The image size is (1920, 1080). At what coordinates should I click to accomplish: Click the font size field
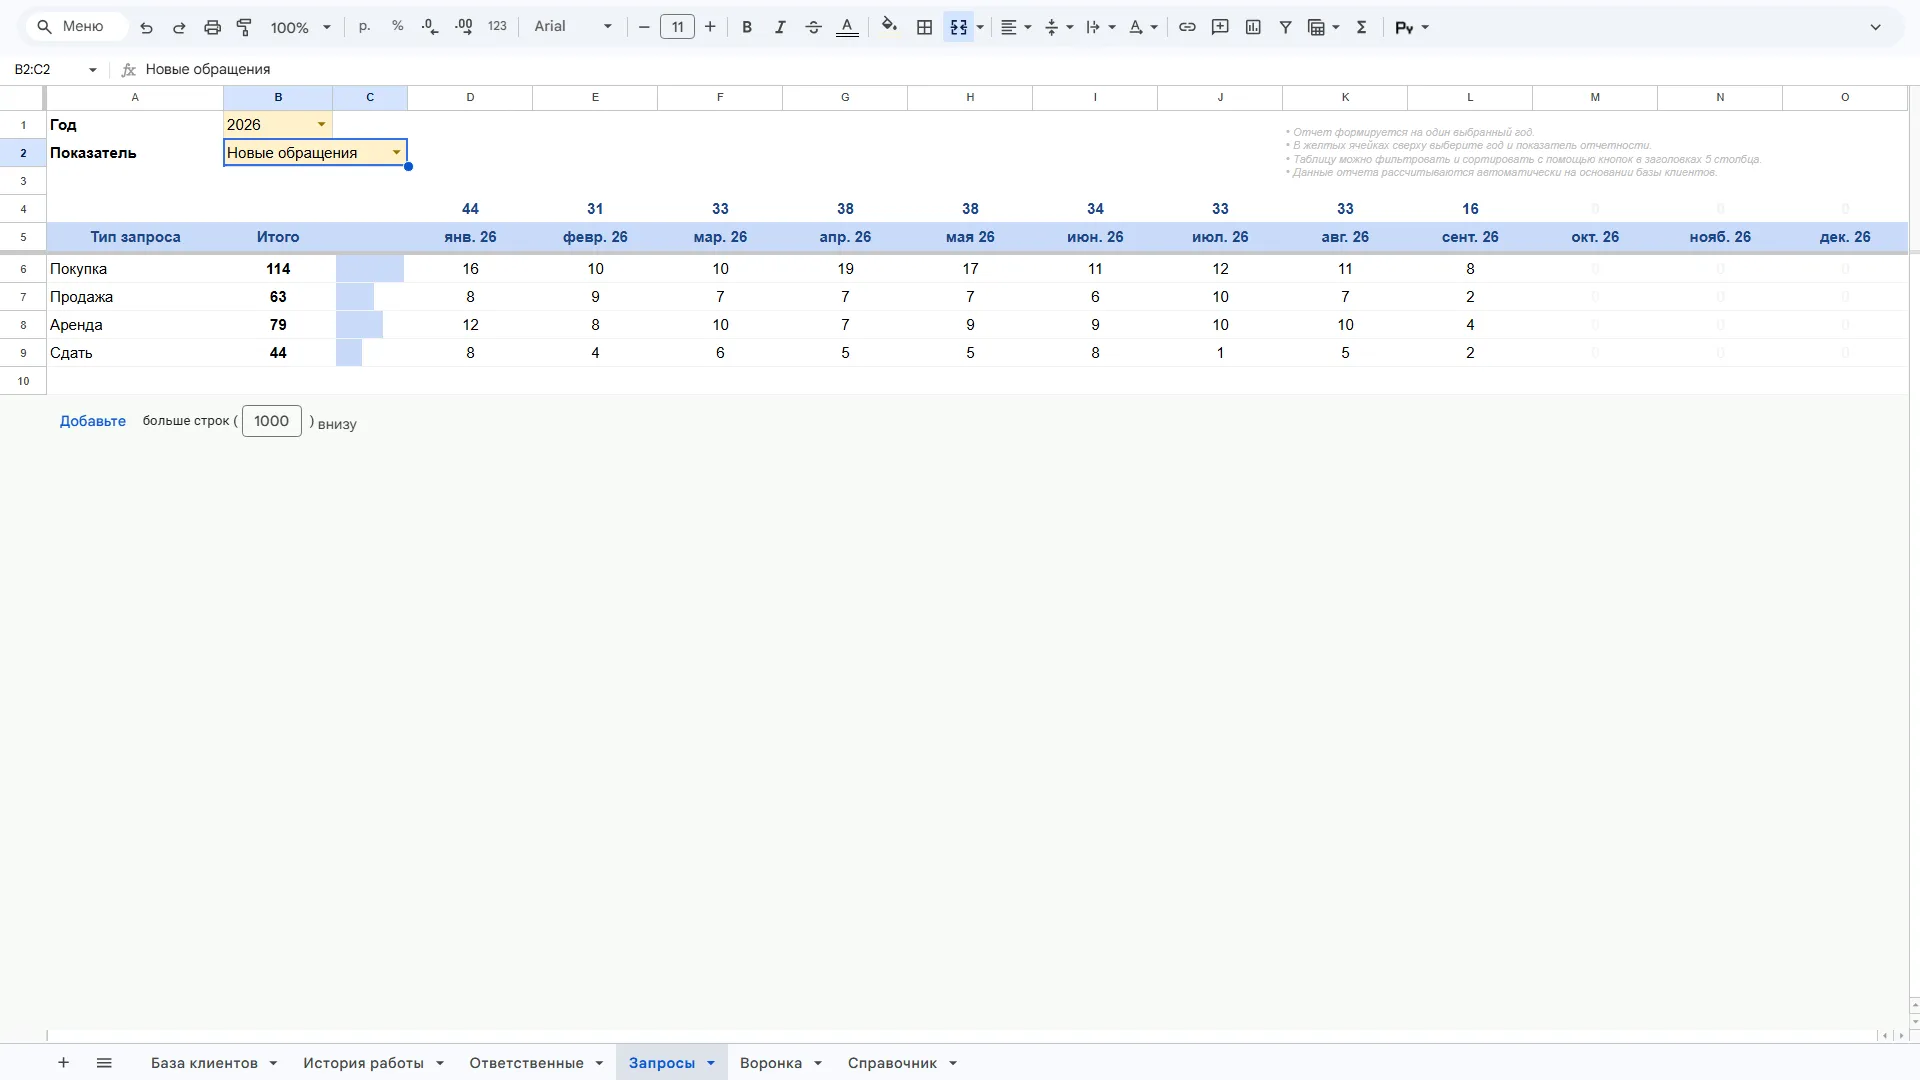tap(677, 27)
